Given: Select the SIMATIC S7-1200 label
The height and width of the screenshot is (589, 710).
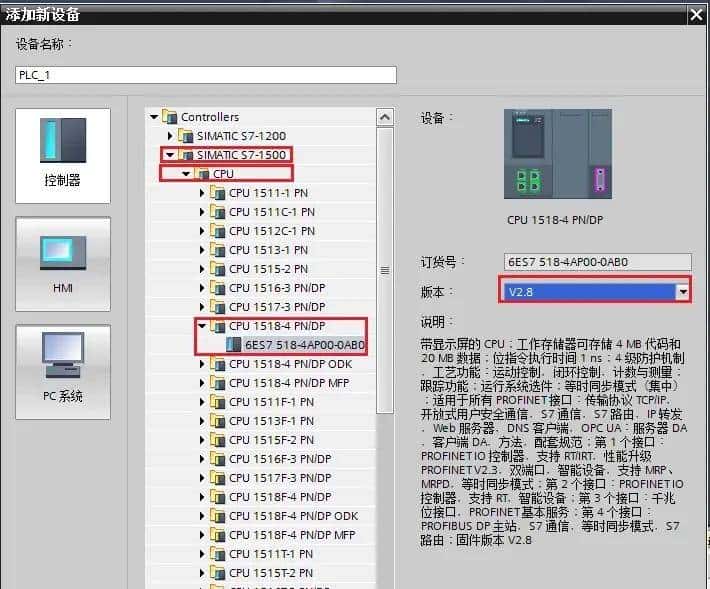Looking at the screenshot, I should (241, 136).
